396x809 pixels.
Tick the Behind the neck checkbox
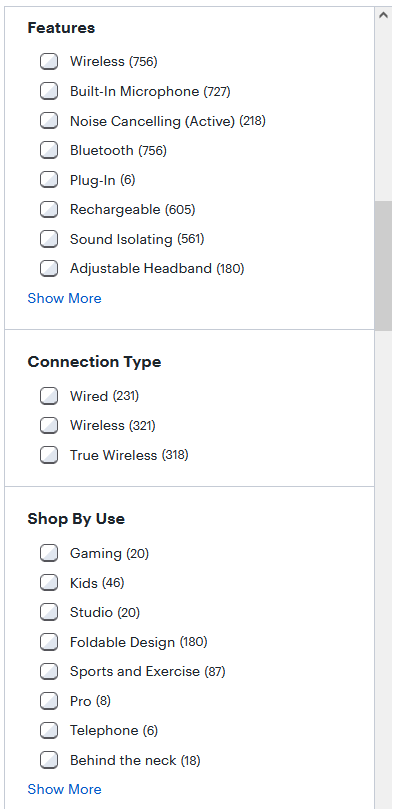click(x=49, y=760)
